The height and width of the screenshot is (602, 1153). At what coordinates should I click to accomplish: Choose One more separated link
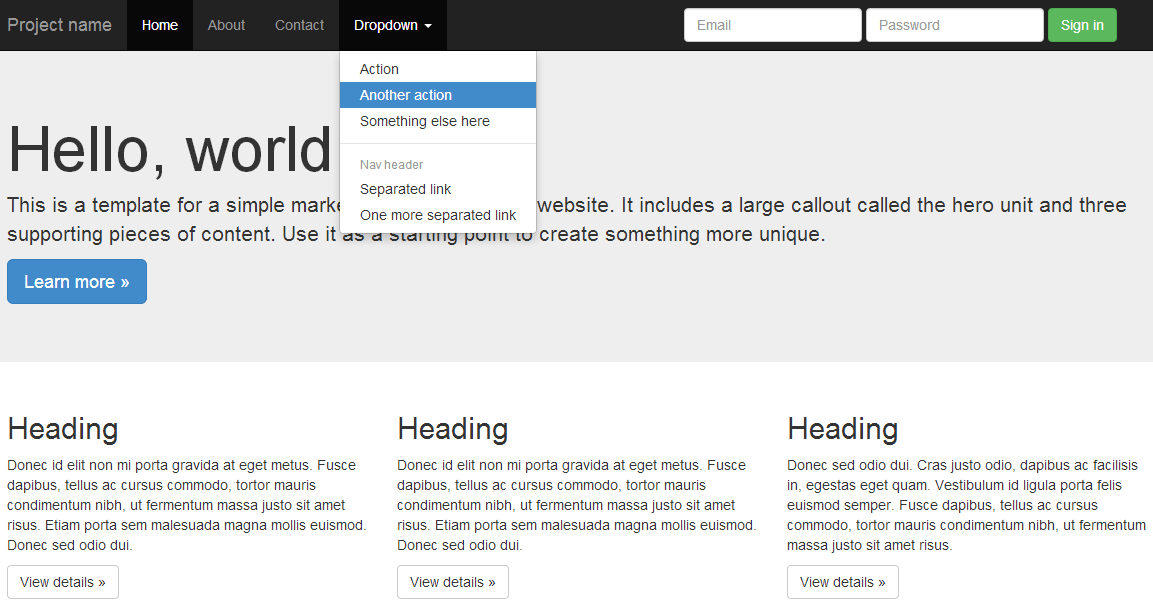pos(438,215)
